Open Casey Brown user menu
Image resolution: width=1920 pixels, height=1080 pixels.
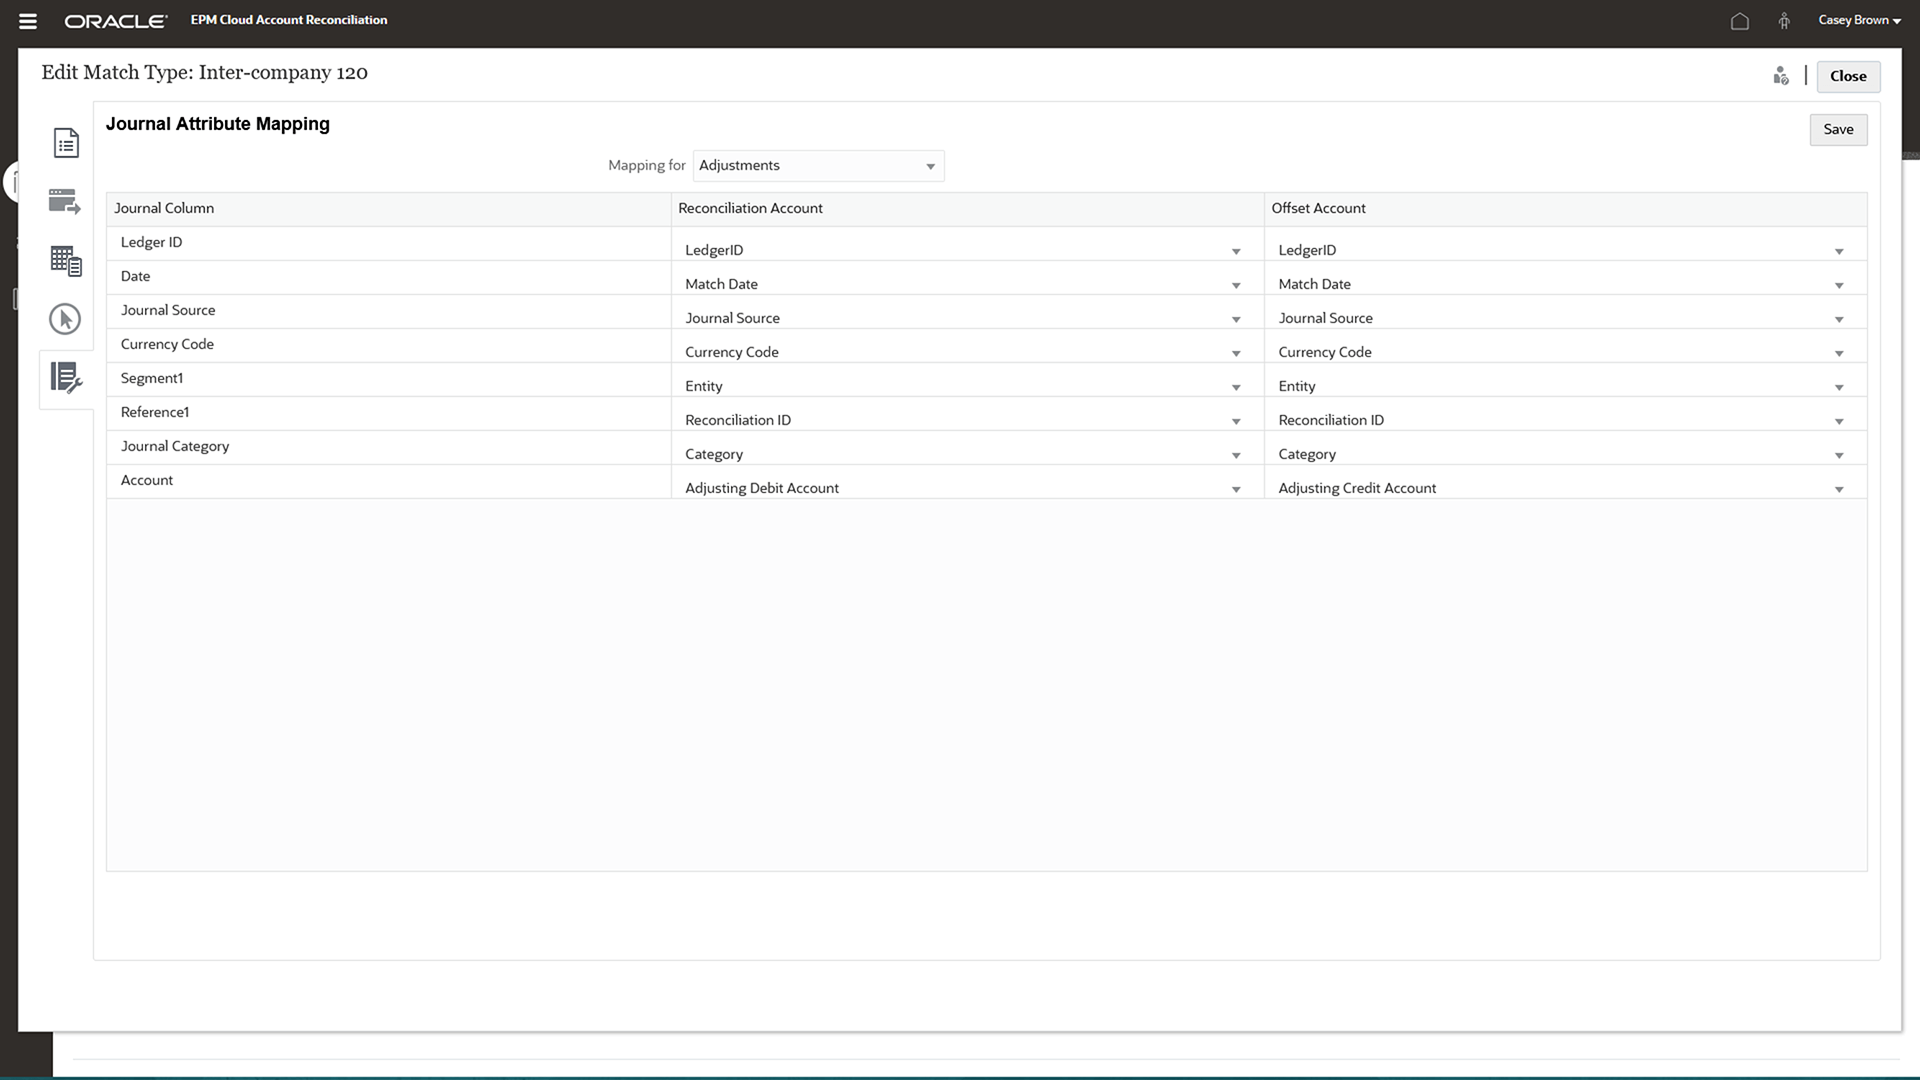(1859, 20)
